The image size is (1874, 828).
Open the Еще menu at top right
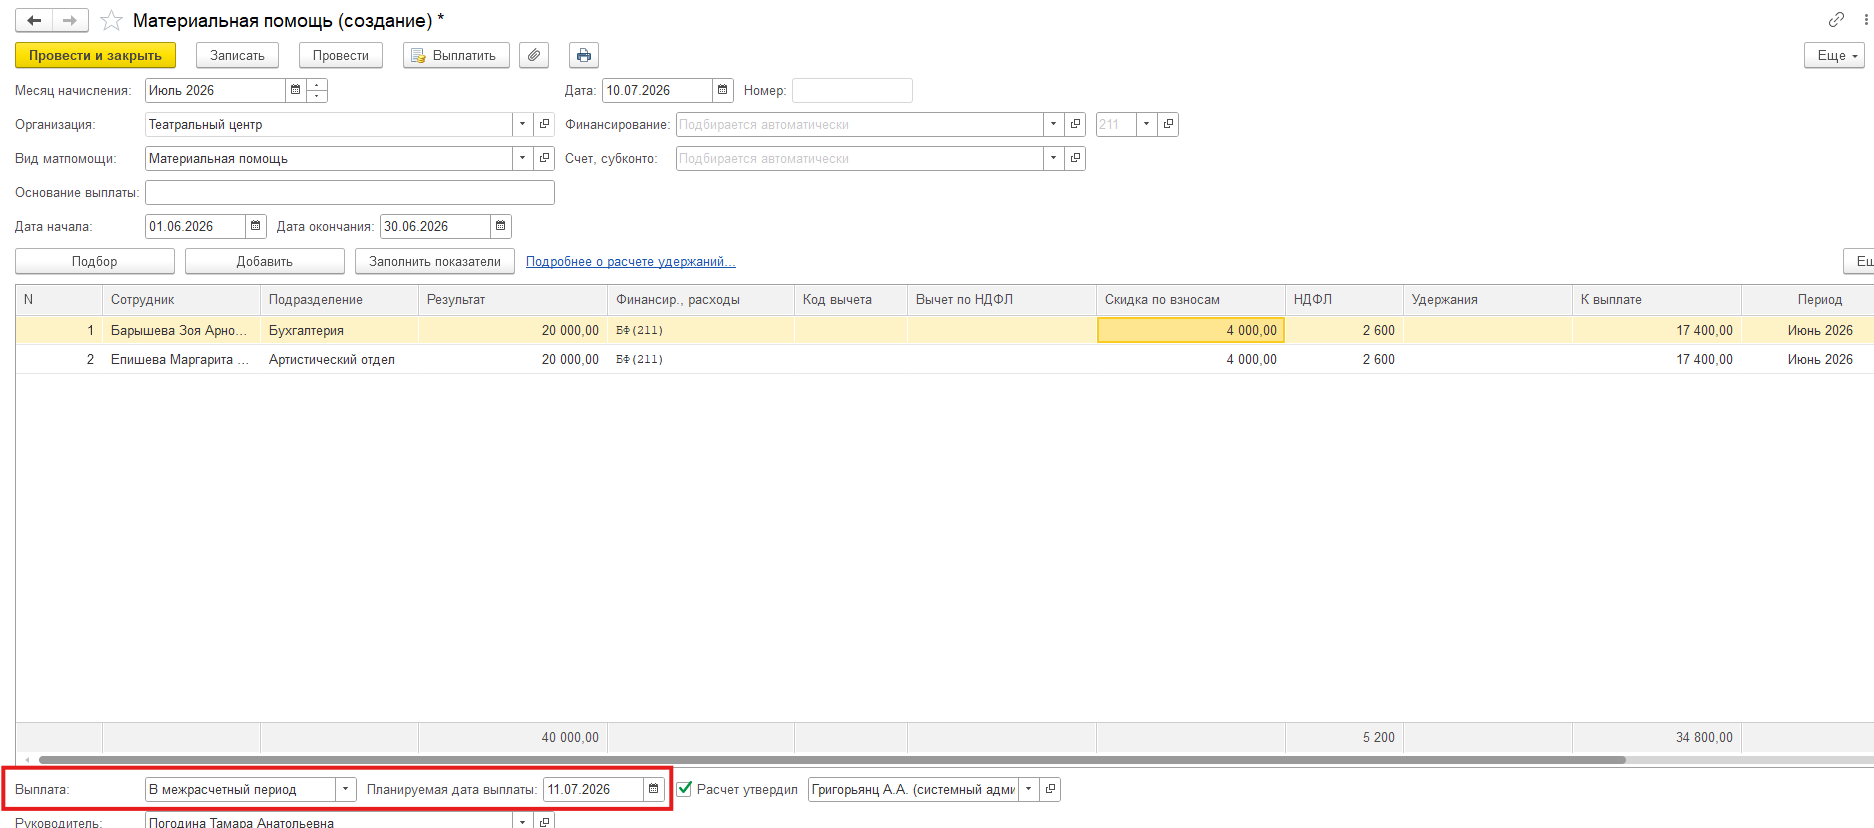point(1834,55)
